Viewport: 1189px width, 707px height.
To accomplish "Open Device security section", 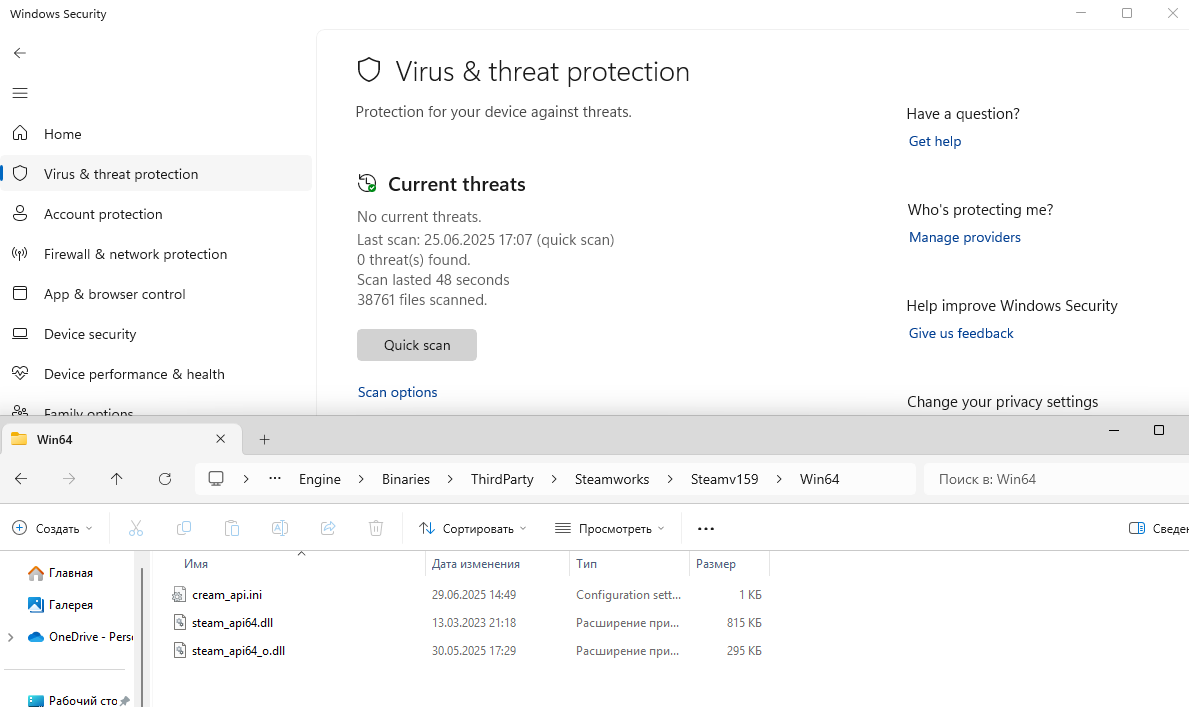I will pyautogui.click(x=155, y=335).
